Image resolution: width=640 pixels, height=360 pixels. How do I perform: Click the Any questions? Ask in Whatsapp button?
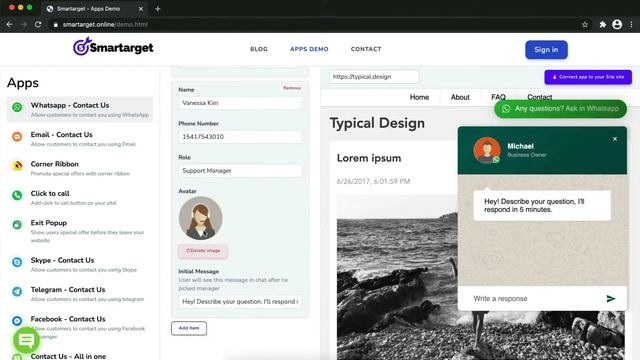click(x=560, y=109)
